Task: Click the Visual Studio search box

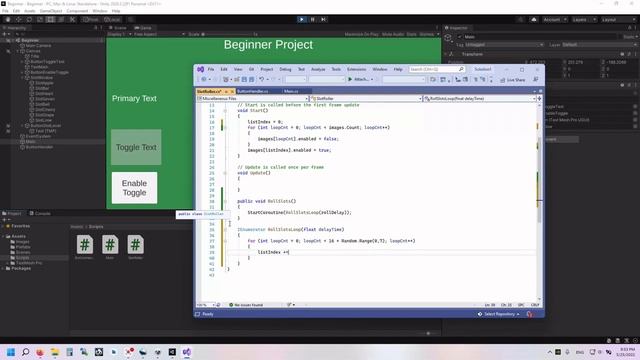Action: 437,69
